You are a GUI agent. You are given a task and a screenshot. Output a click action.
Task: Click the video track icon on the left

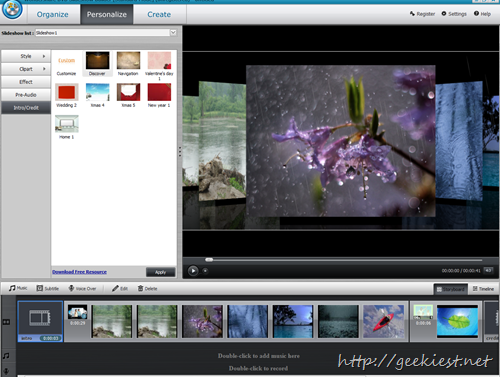(x=6, y=322)
